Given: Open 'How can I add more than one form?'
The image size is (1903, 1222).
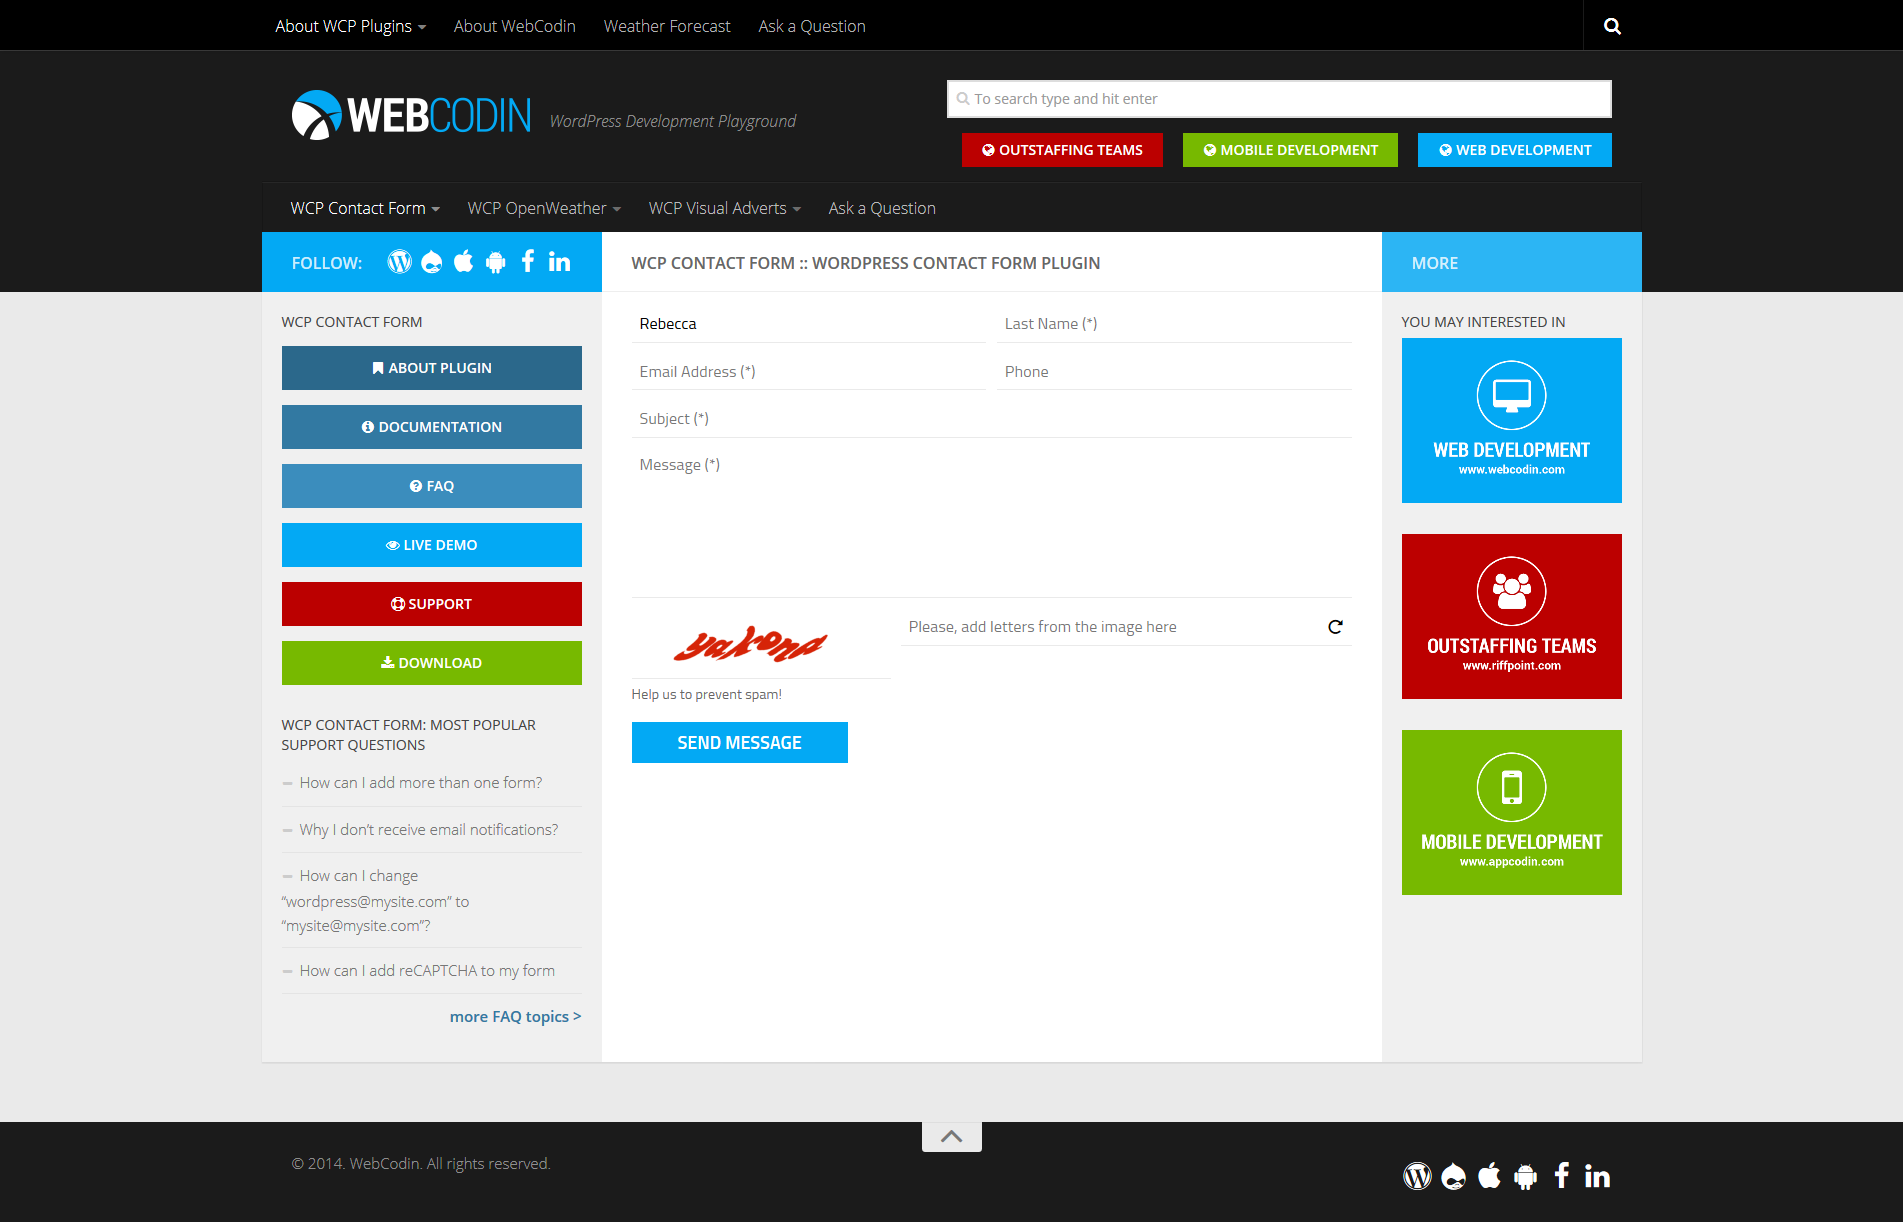Looking at the screenshot, I should (x=421, y=783).
